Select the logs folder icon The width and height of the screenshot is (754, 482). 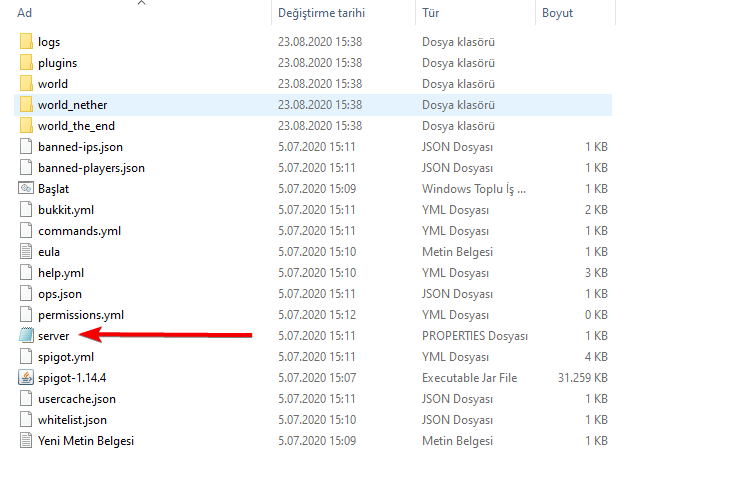26,41
